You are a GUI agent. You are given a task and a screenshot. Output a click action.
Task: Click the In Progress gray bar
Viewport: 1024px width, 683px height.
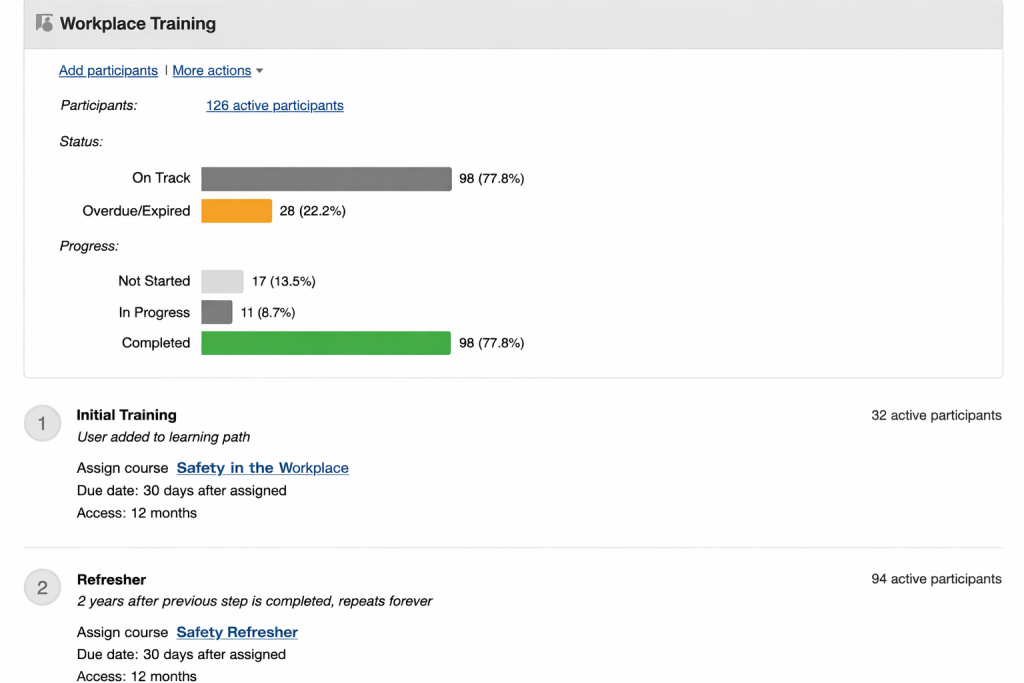point(216,312)
